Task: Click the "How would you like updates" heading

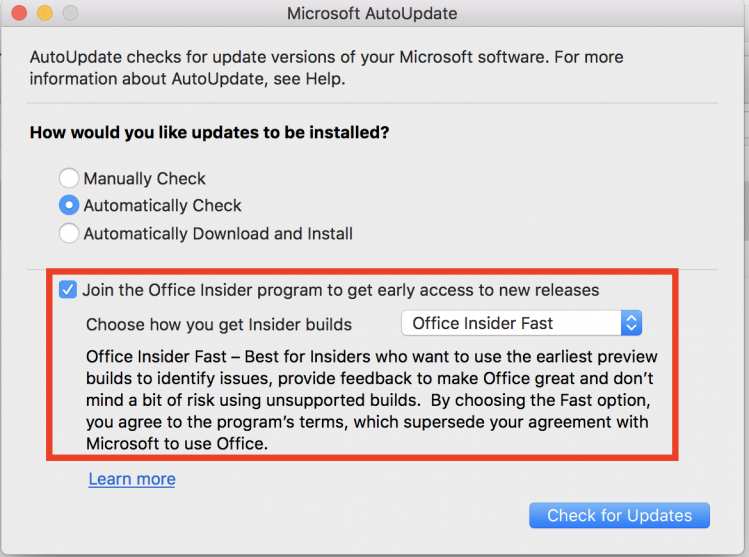Action: (x=209, y=132)
